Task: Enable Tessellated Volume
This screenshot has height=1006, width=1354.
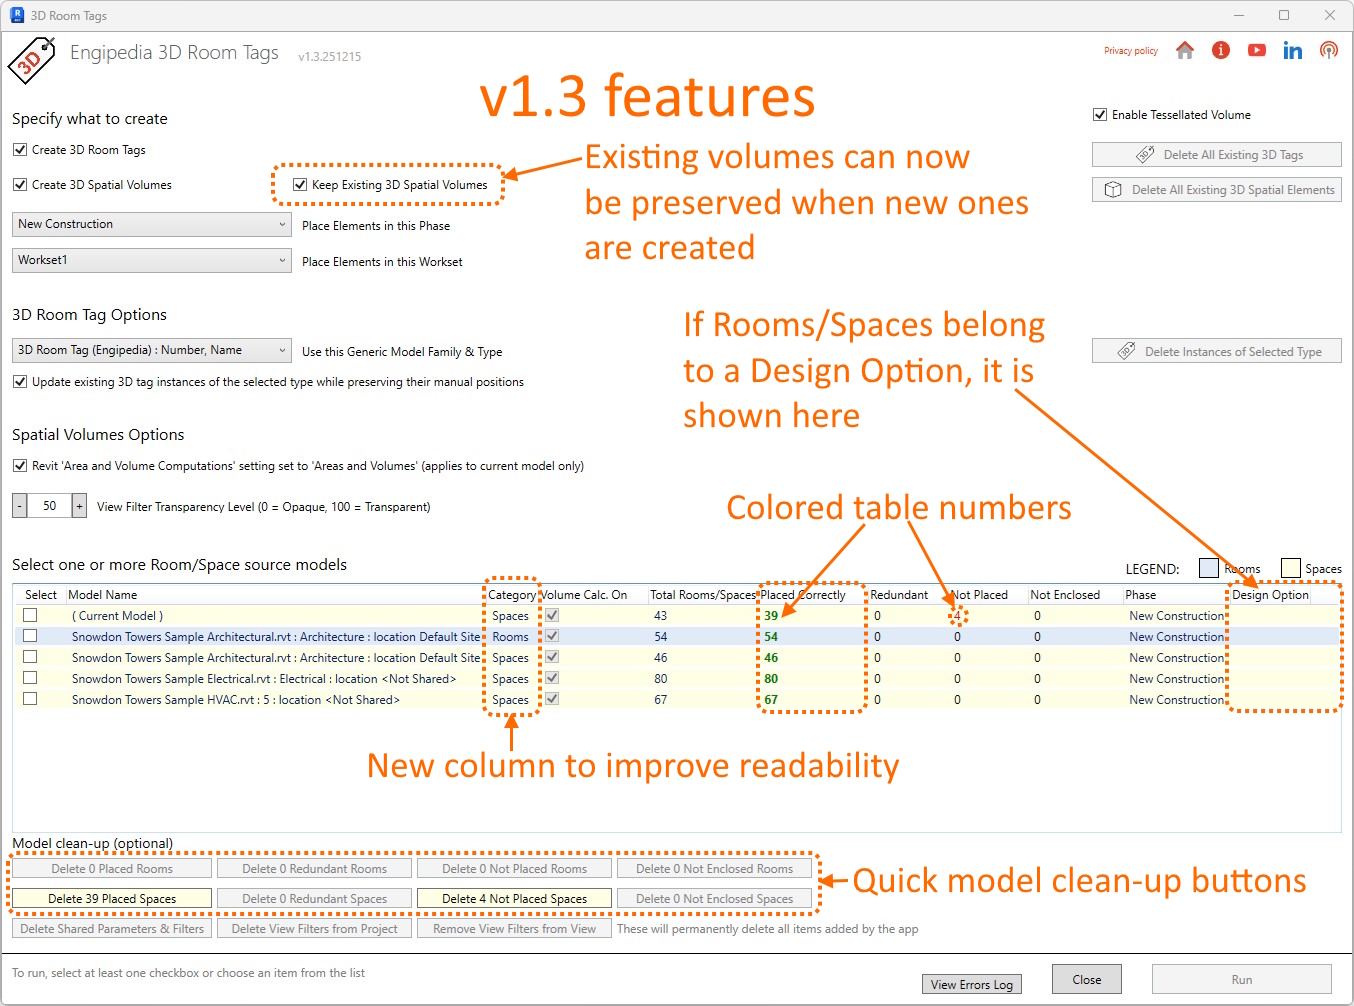Action: click(x=1100, y=114)
